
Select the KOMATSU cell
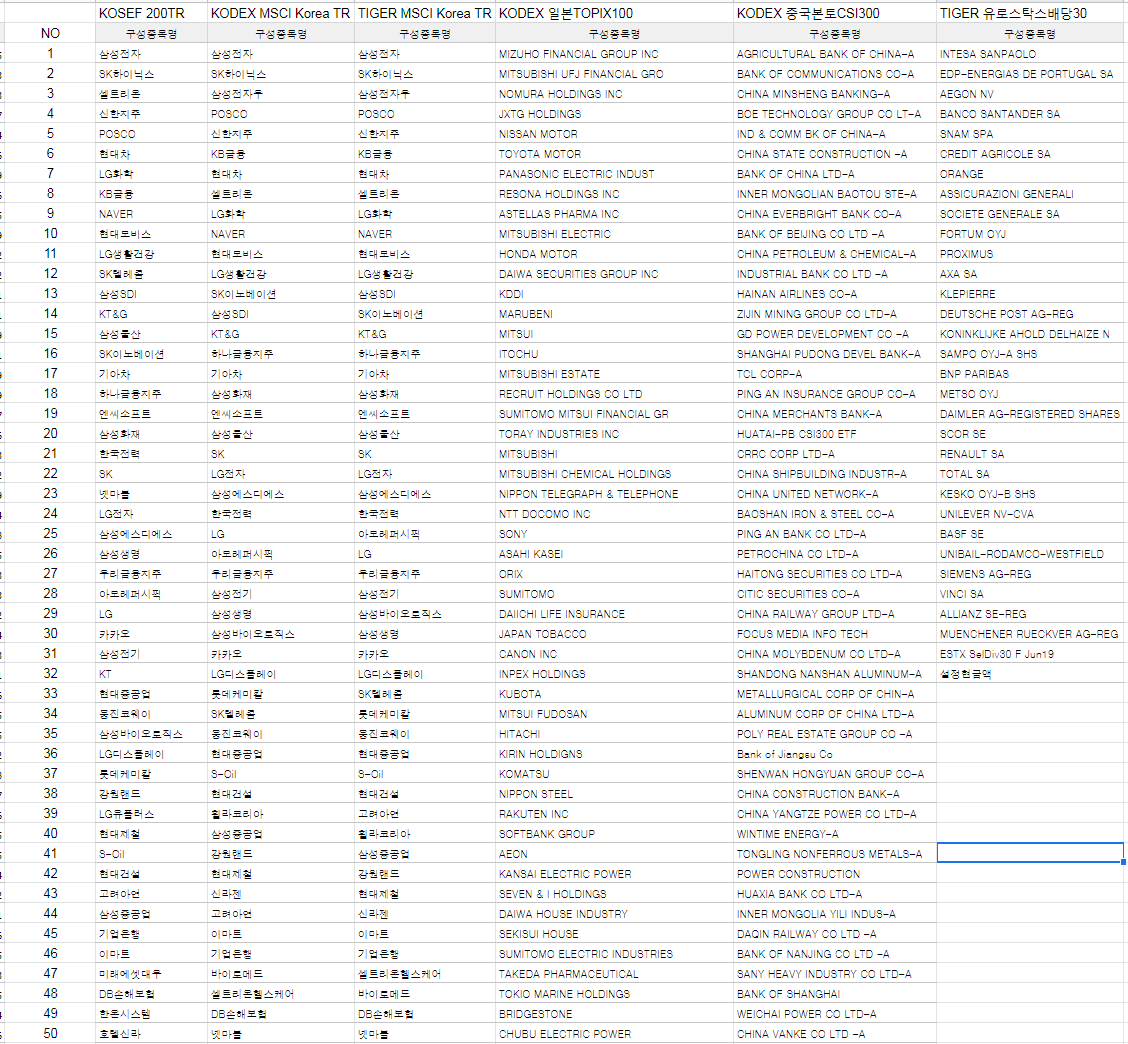click(614, 773)
